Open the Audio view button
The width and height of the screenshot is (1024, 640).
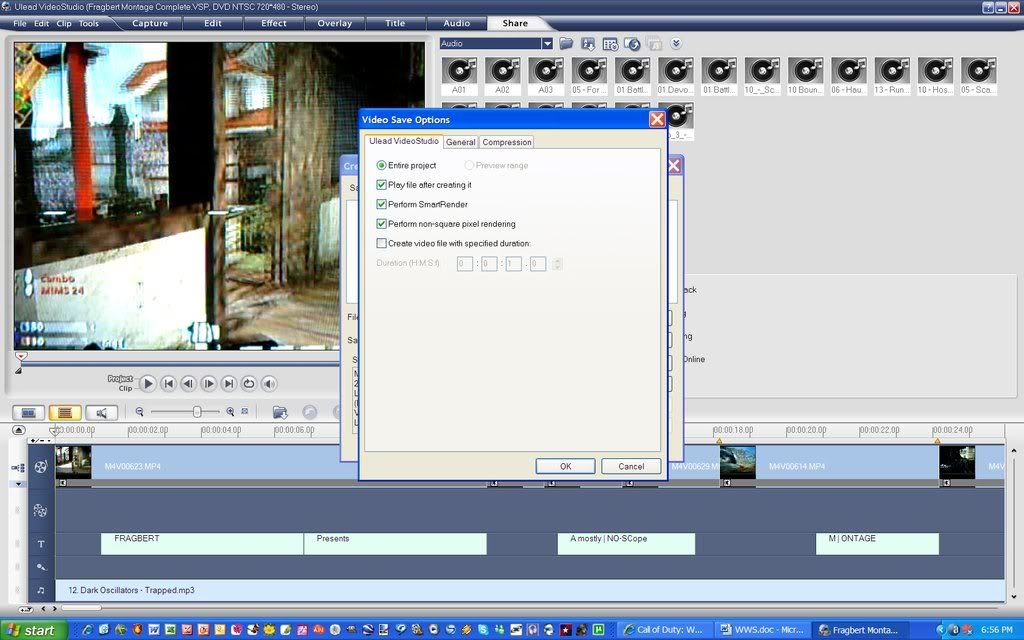(101, 412)
